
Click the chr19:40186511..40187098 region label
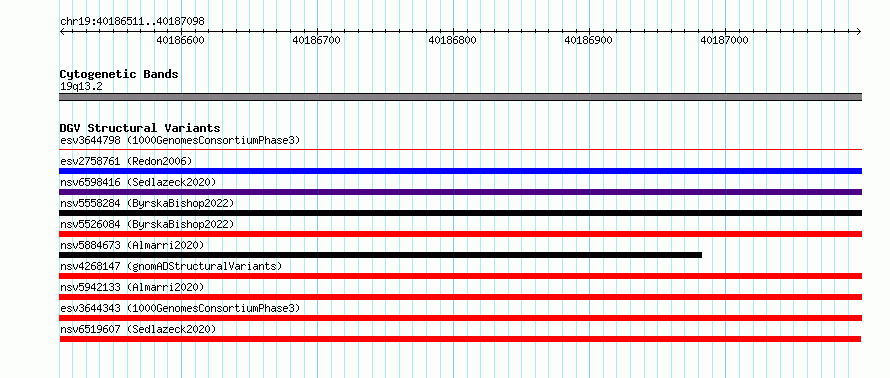coord(132,22)
